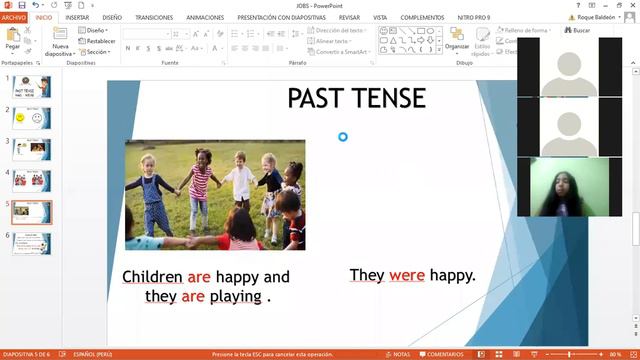Image resolution: width=640 pixels, height=360 pixels.
Task: Undo the last action
Action: tap(36, 5)
